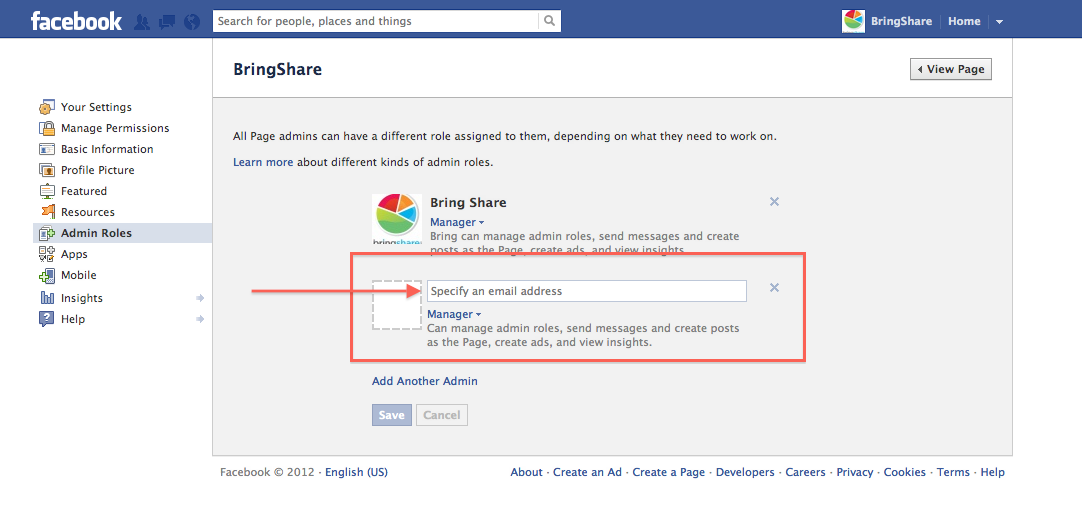This screenshot has height=519, width=1082.
Task: Open Terms footer link
Action: coord(953,472)
